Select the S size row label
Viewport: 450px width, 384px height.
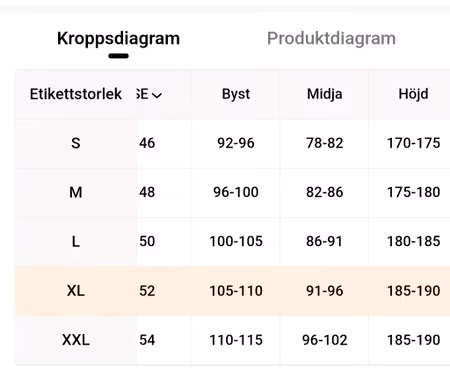tap(76, 143)
